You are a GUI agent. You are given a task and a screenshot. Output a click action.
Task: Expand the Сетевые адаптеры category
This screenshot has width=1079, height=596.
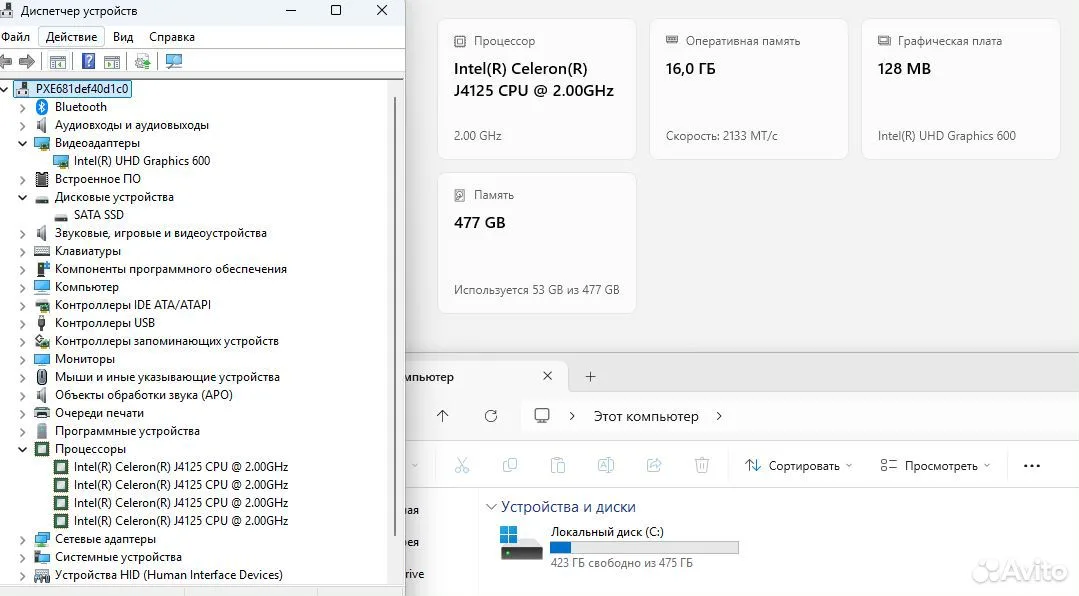click(22, 539)
